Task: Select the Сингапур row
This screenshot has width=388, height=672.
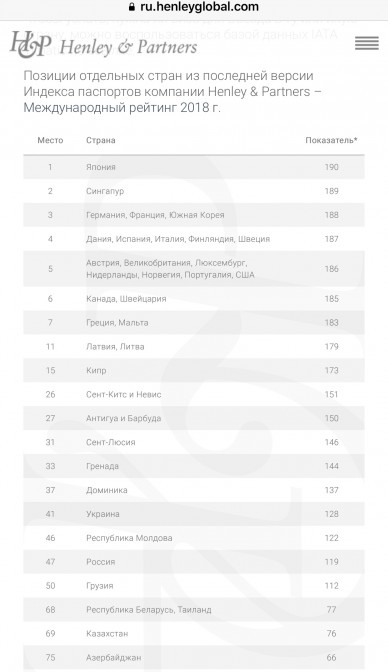Action: click(194, 191)
